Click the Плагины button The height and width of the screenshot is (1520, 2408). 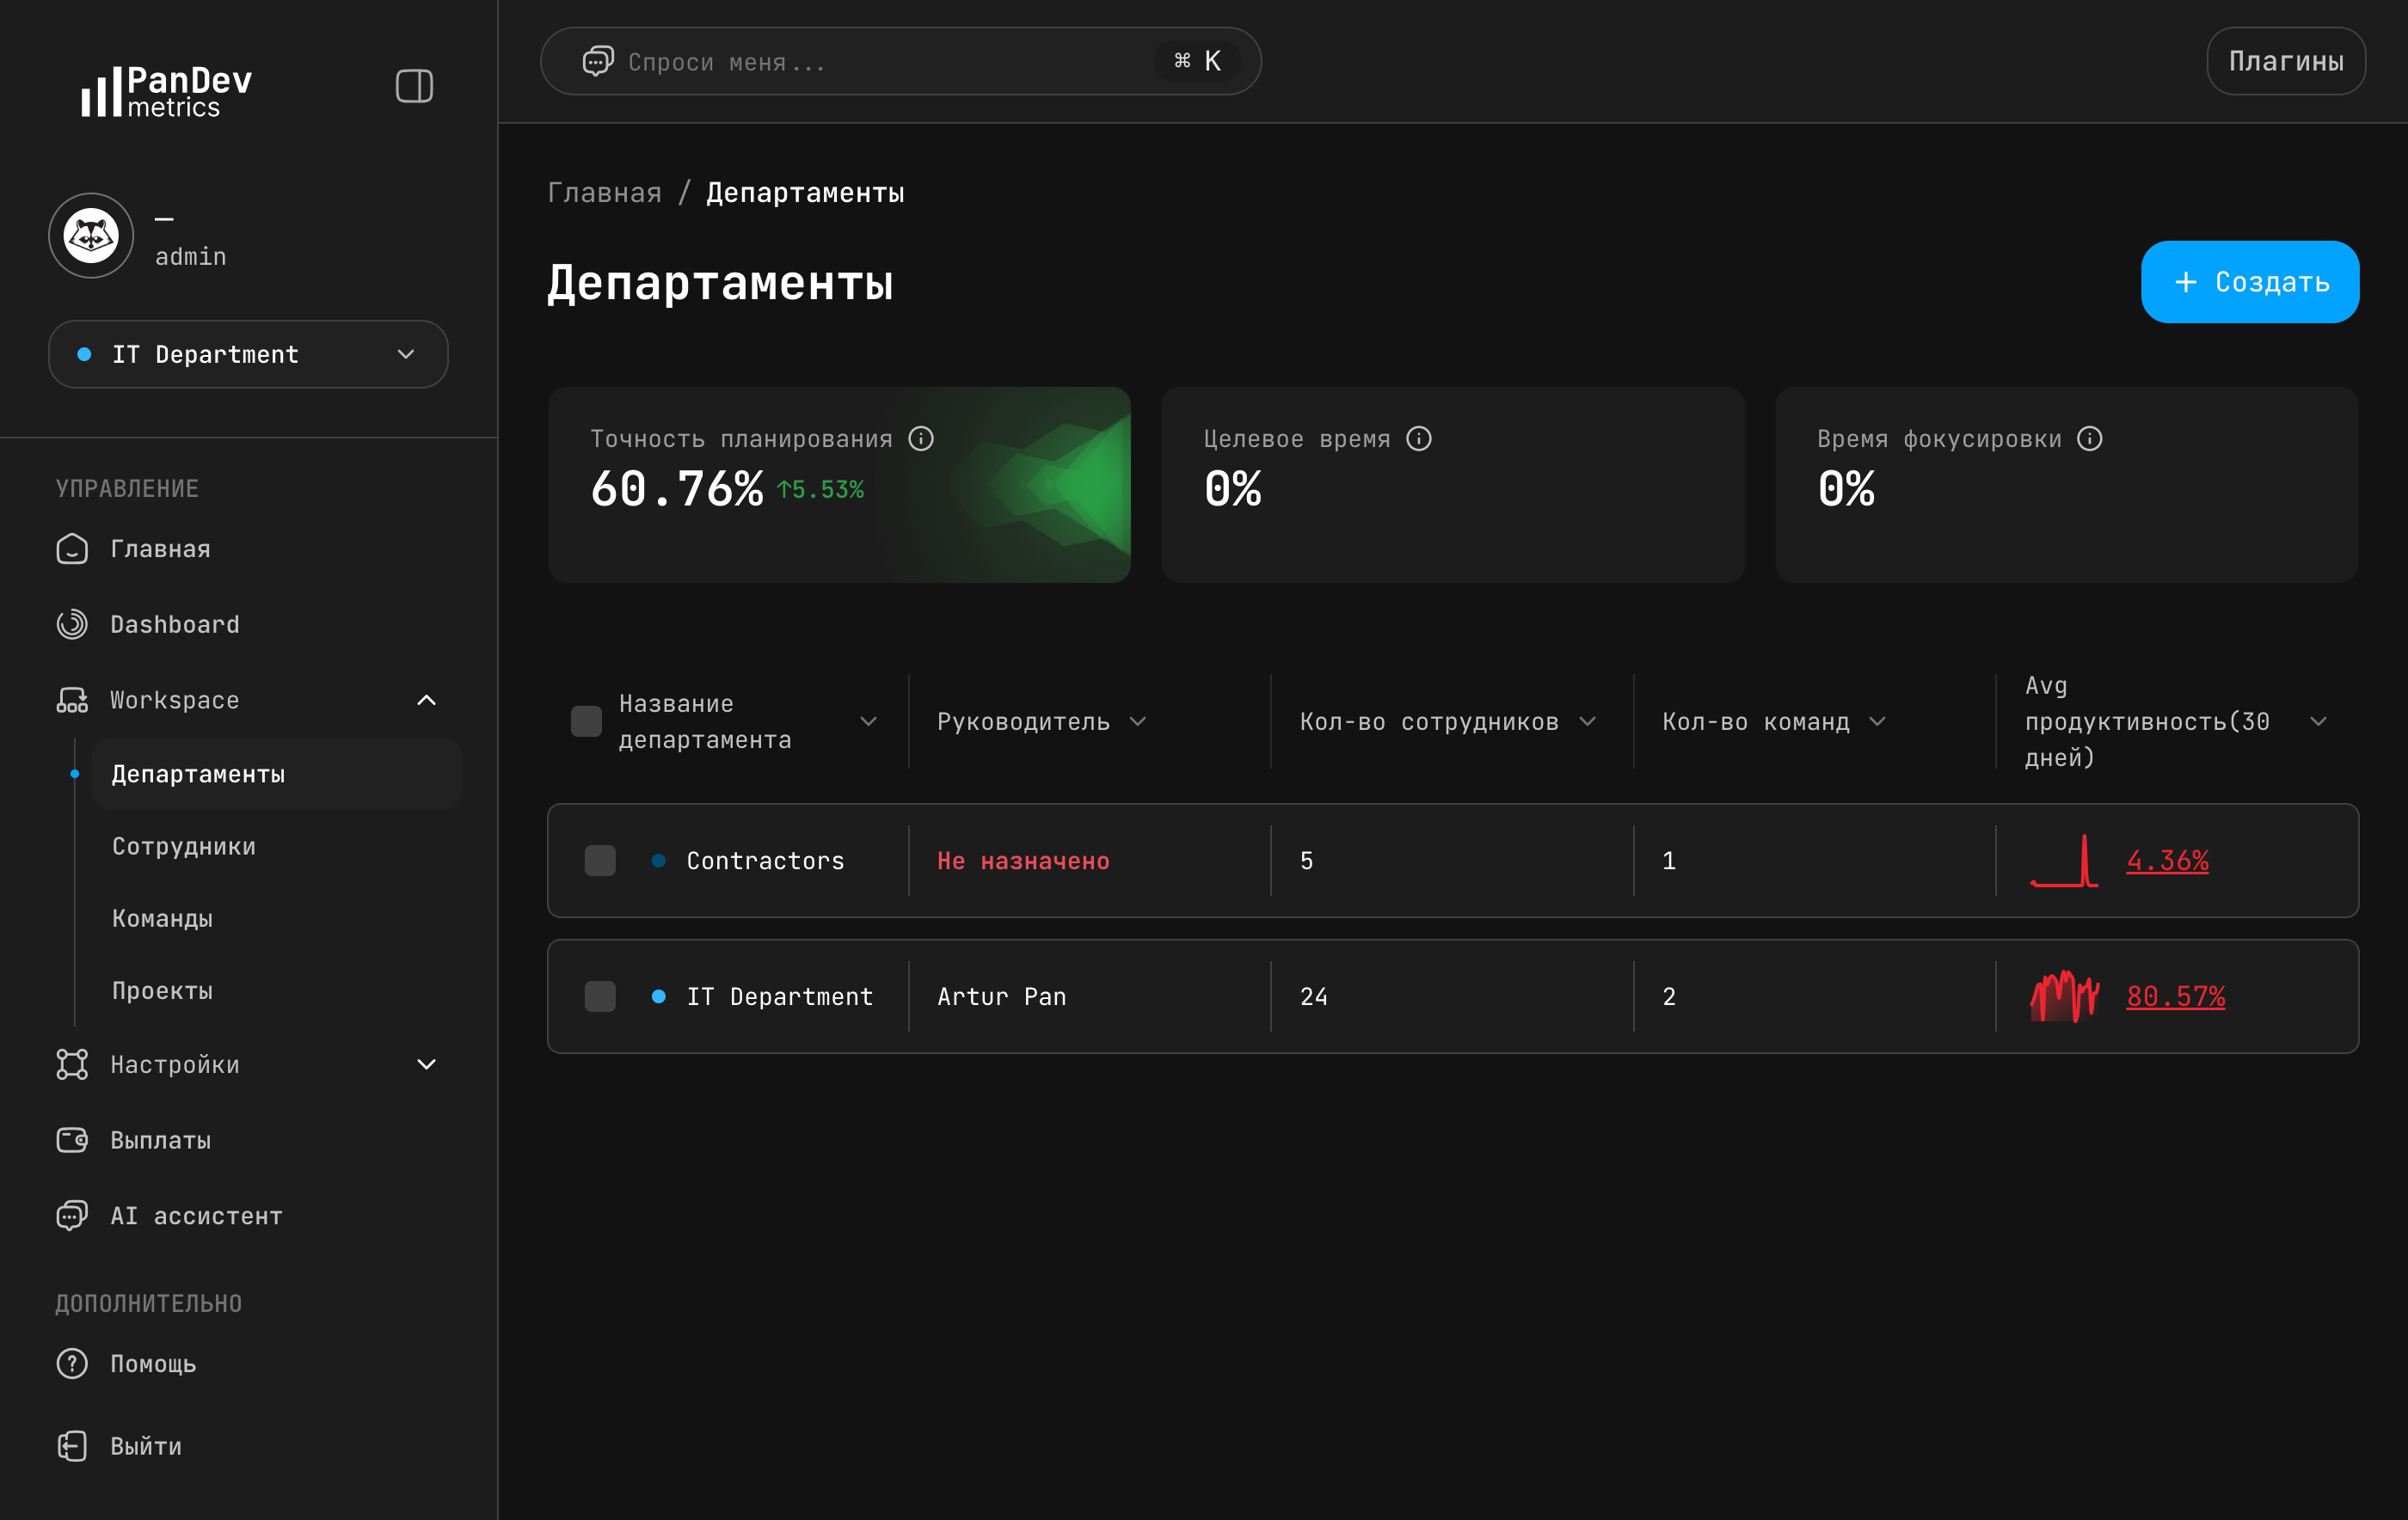(x=2285, y=61)
